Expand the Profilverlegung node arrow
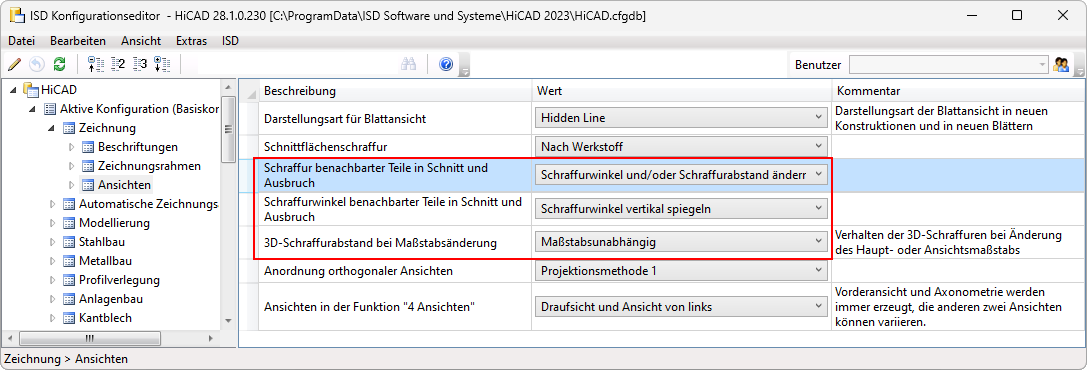Screen dimensions: 1087x370 point(52,281)
